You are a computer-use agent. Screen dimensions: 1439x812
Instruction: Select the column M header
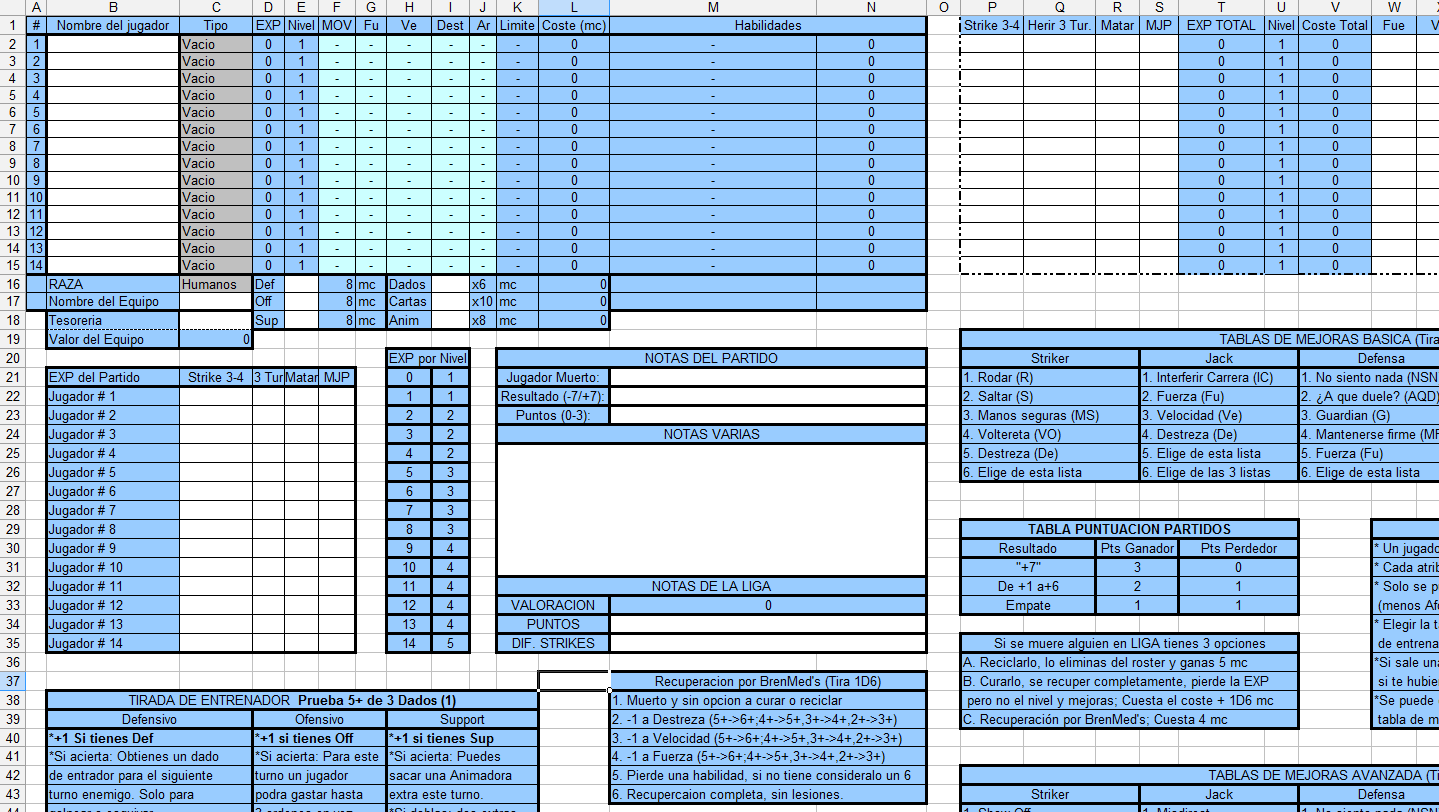click(712, 8)
